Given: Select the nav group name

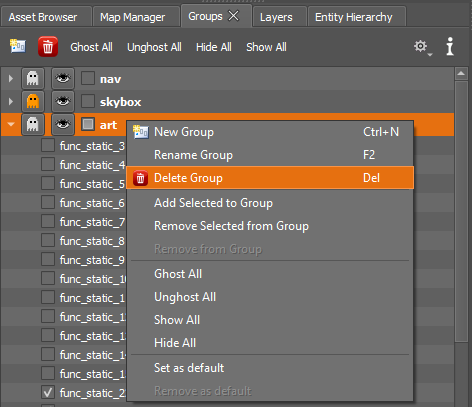Looking at the screenshot, I should pyautogui.click(x=110, y=79).
